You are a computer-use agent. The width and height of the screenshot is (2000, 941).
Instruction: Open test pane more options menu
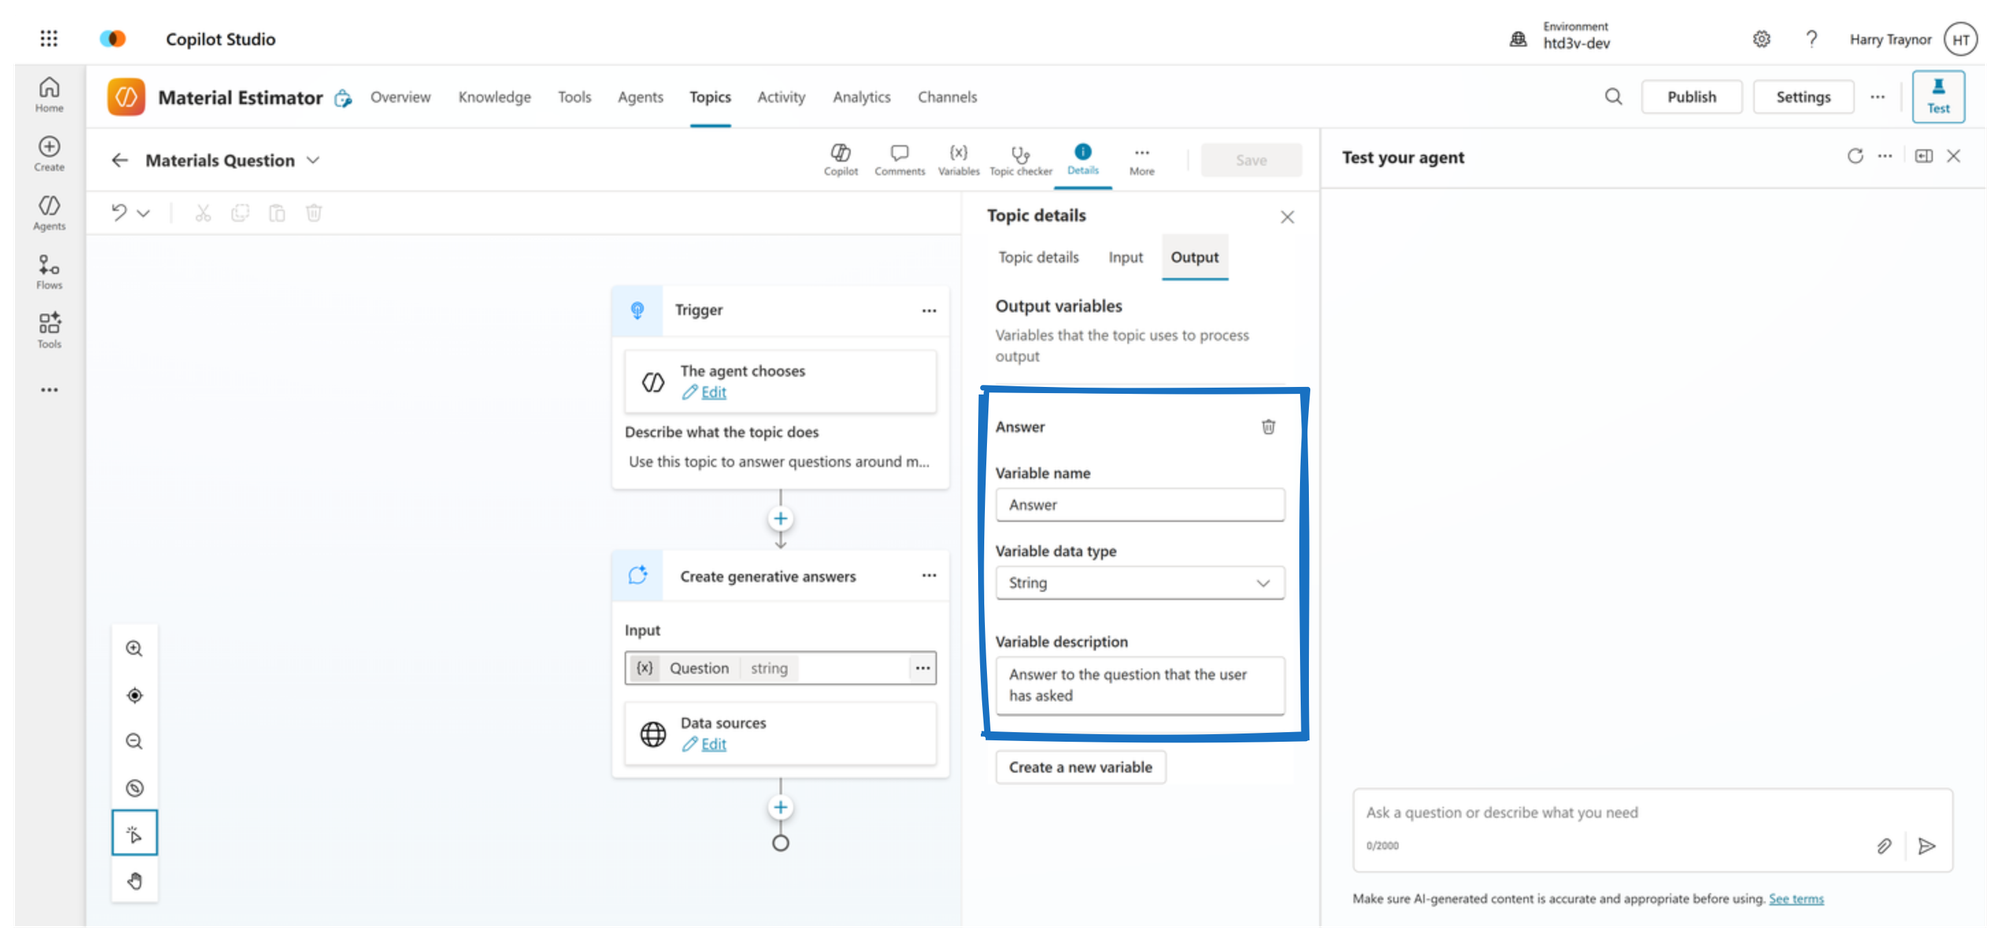point(1885,156)
